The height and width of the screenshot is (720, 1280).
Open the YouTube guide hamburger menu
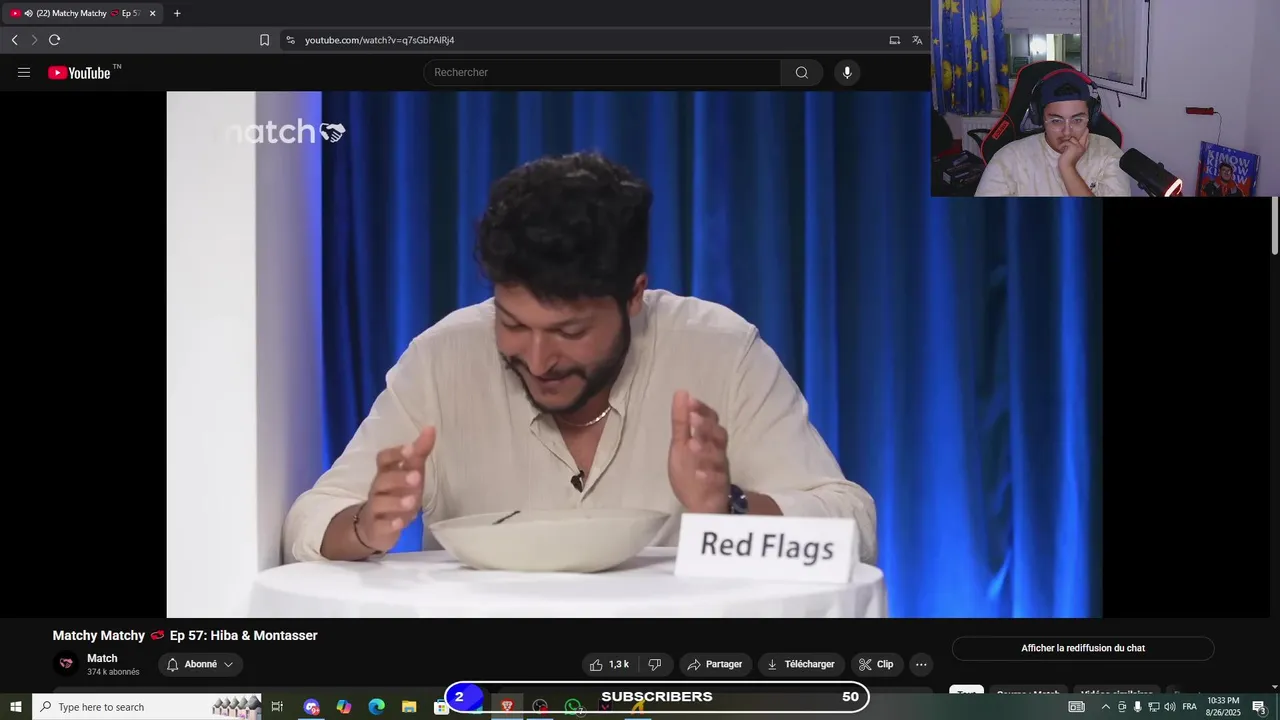pos(24,72)
